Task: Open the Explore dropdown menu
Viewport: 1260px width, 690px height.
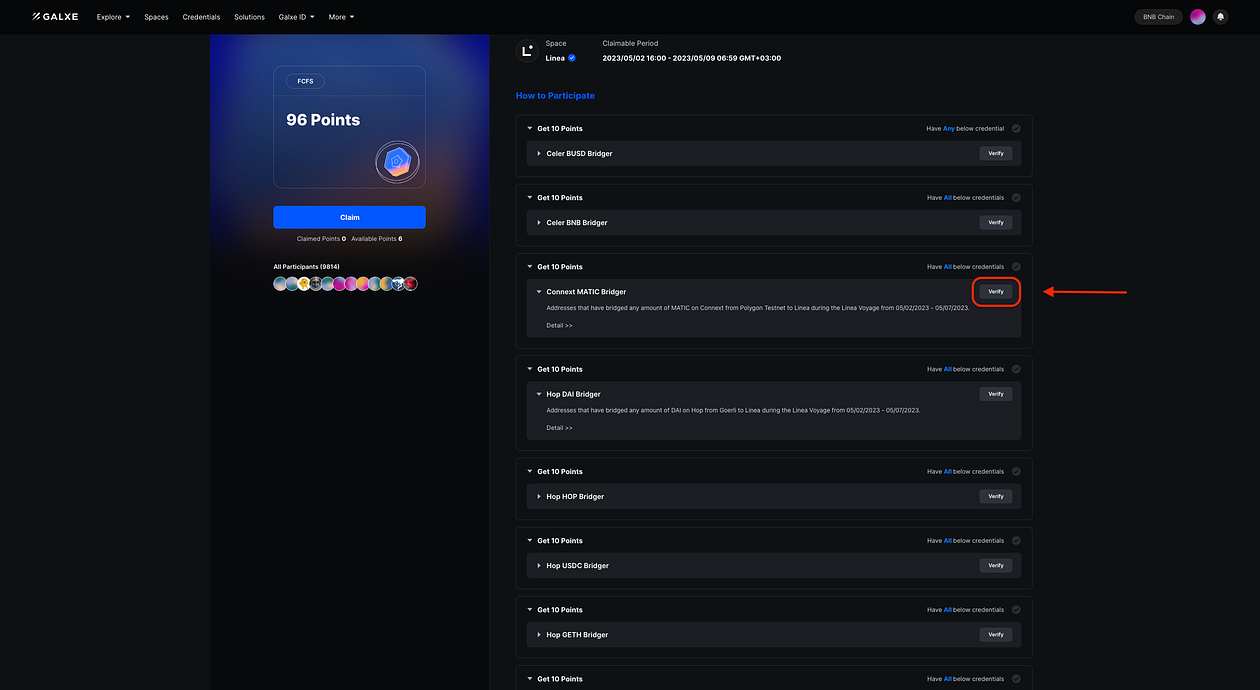Action: click(x=113, y=17)
